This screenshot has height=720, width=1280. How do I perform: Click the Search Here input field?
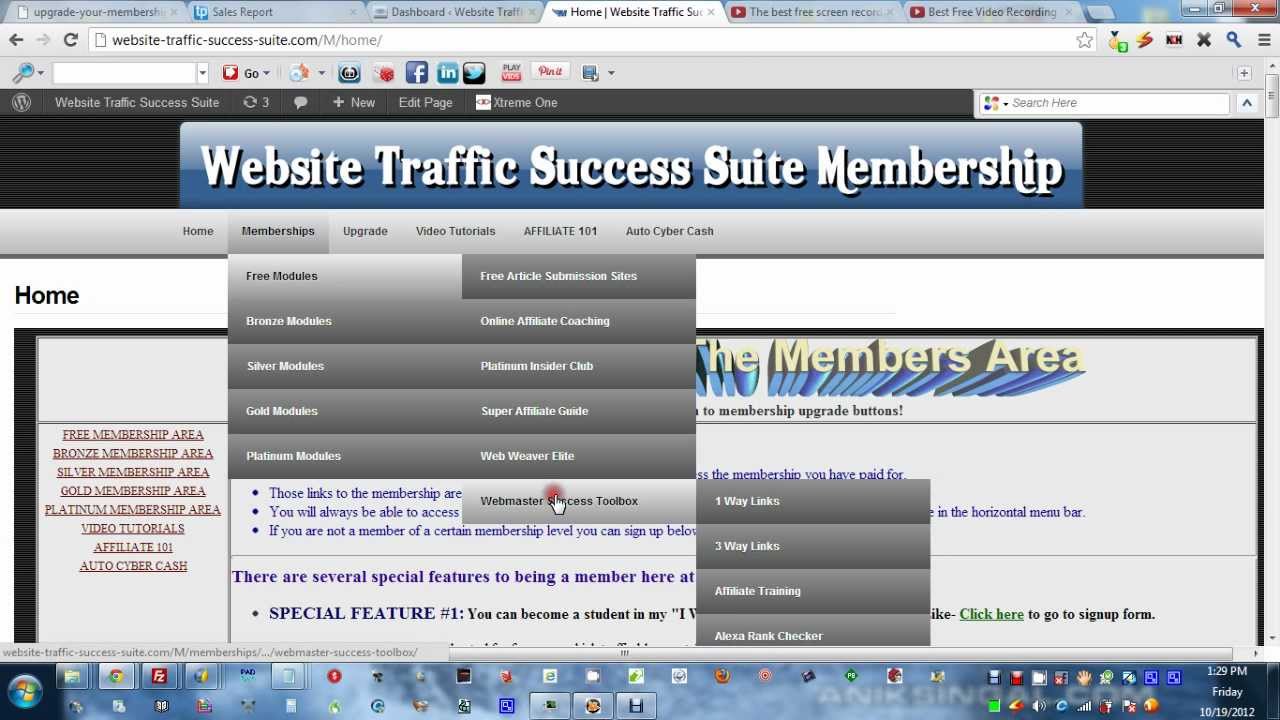(1118, 102)
